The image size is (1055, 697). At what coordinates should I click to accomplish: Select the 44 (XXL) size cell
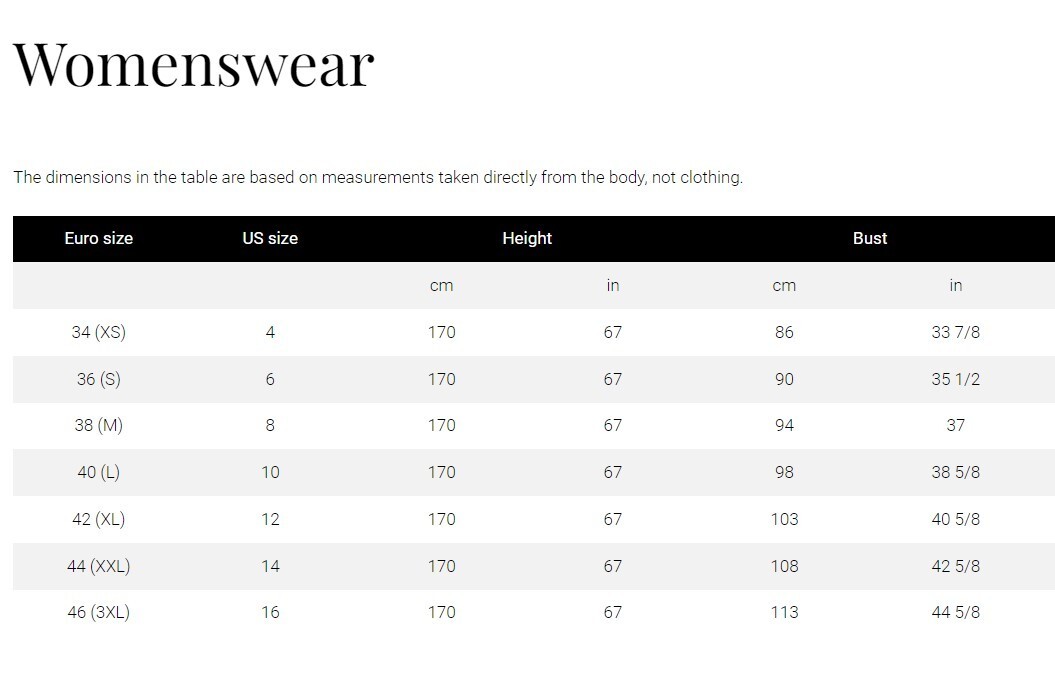click(99, 566)
